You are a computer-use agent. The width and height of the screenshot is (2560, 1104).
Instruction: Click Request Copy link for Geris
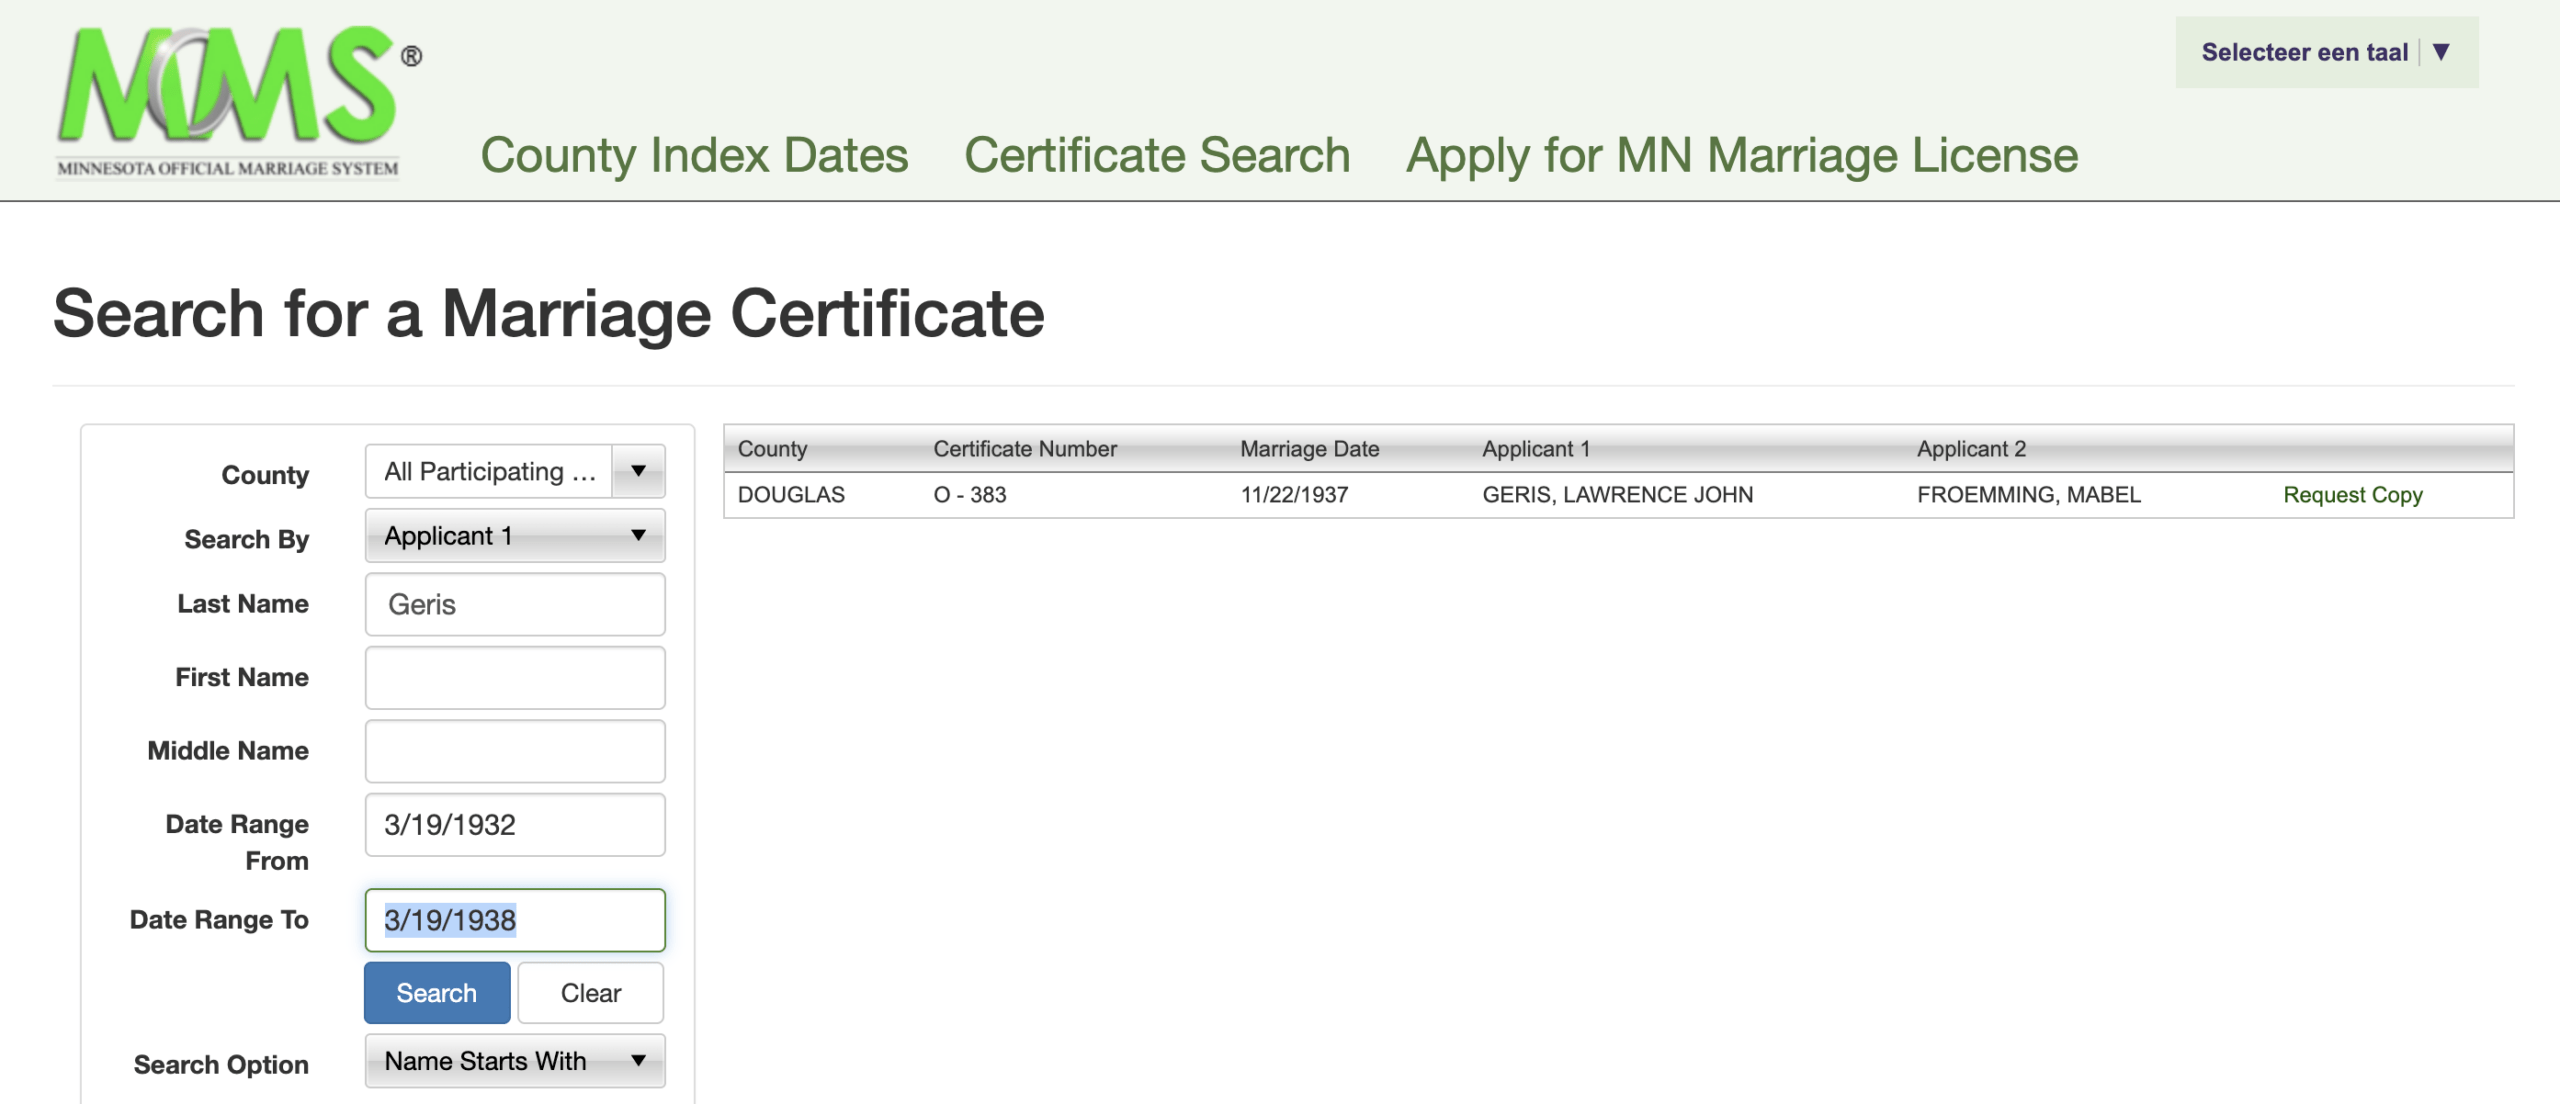point(2352,495)
